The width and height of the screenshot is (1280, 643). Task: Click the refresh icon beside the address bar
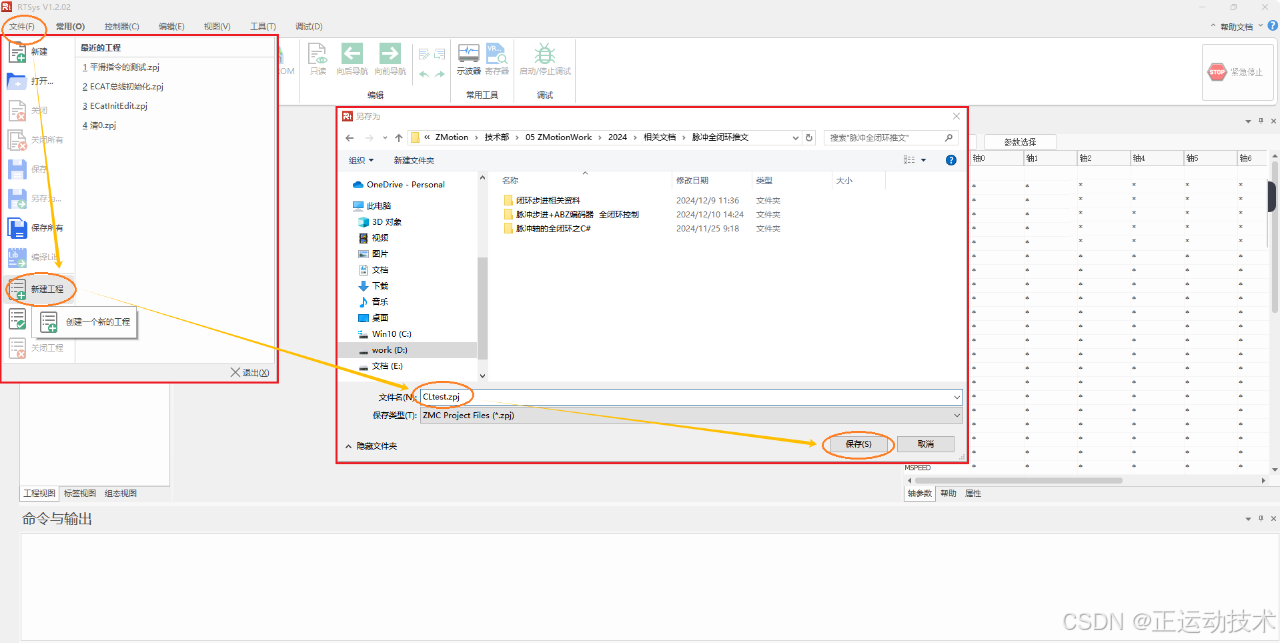coord(808,137)
